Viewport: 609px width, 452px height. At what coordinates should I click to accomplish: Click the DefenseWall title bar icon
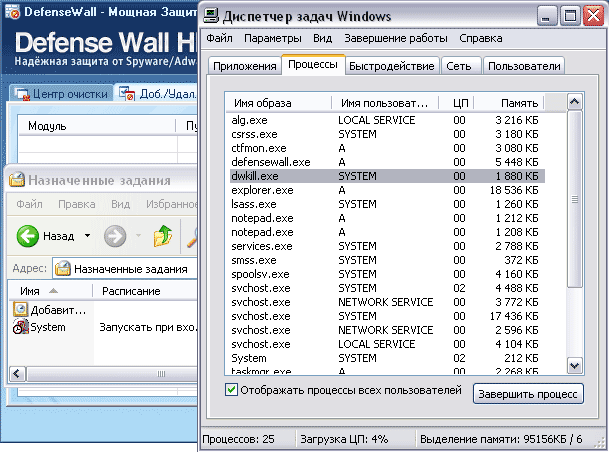click(x=12, y=11)
